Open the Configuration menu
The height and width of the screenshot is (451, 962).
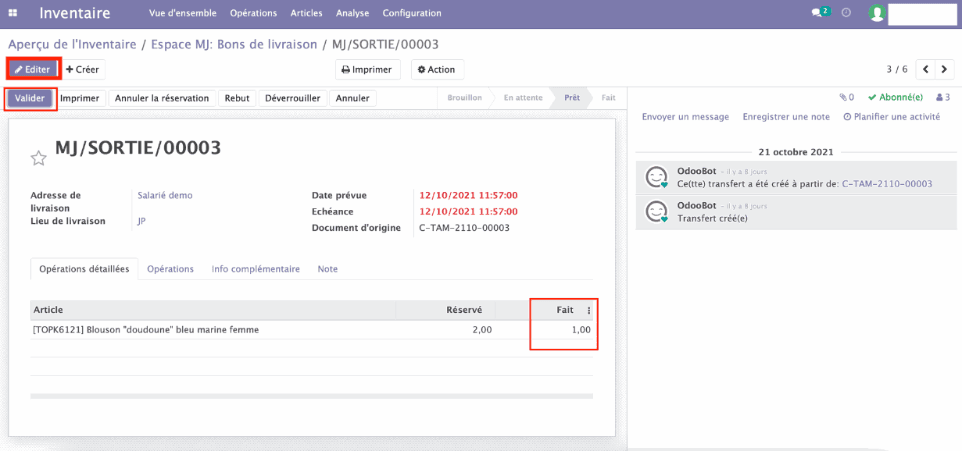[412, 13]
